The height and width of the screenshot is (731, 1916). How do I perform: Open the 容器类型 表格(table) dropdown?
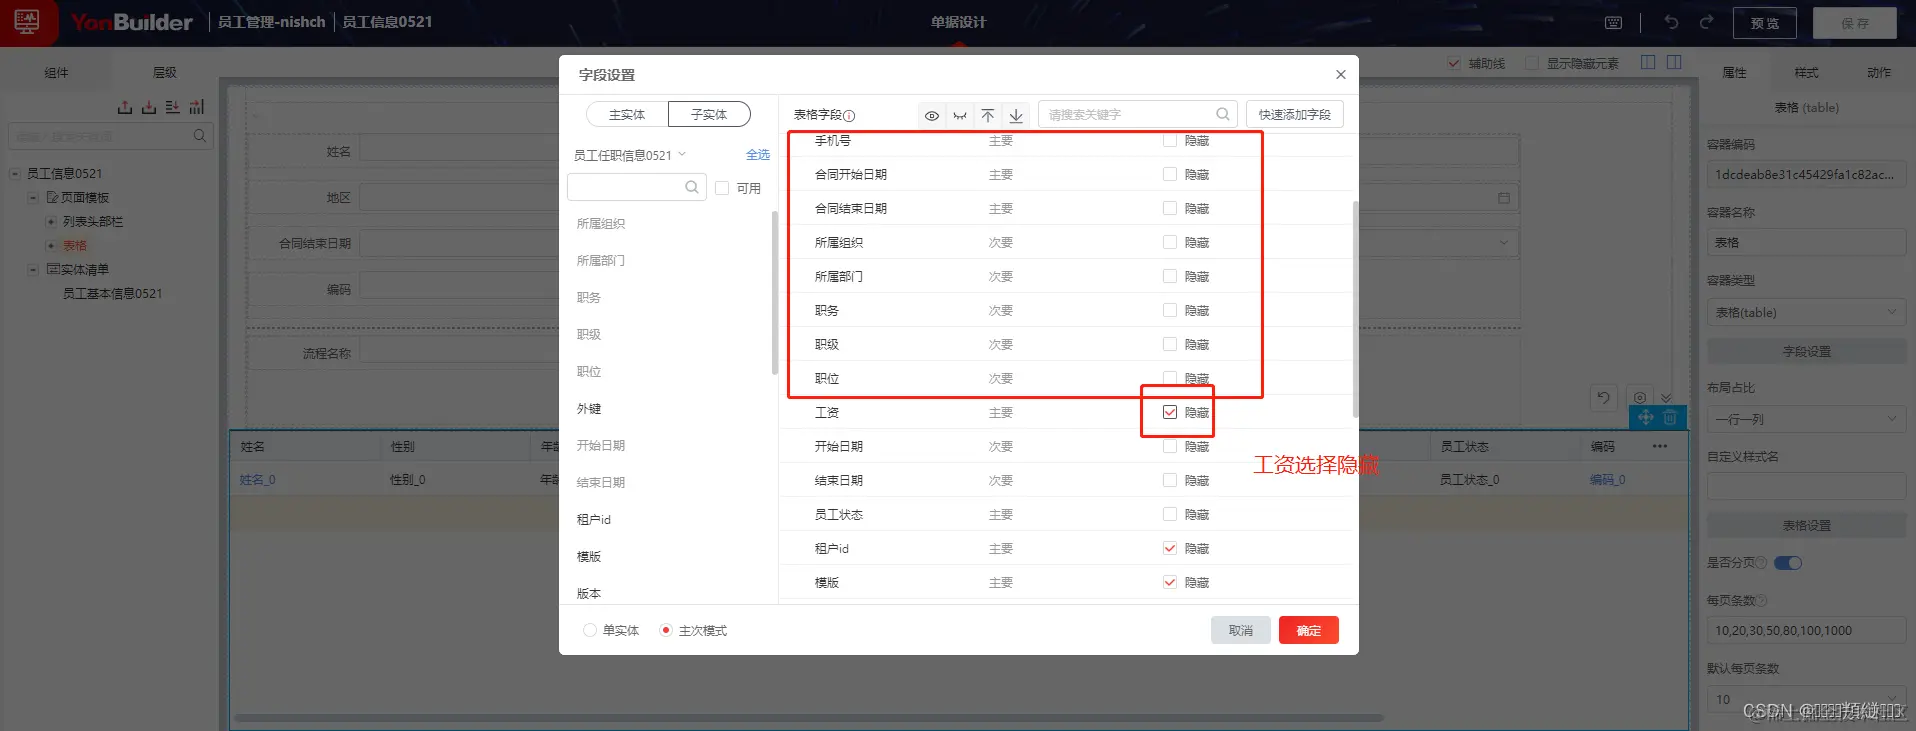pyautogui.click(x=1806, y=312)
